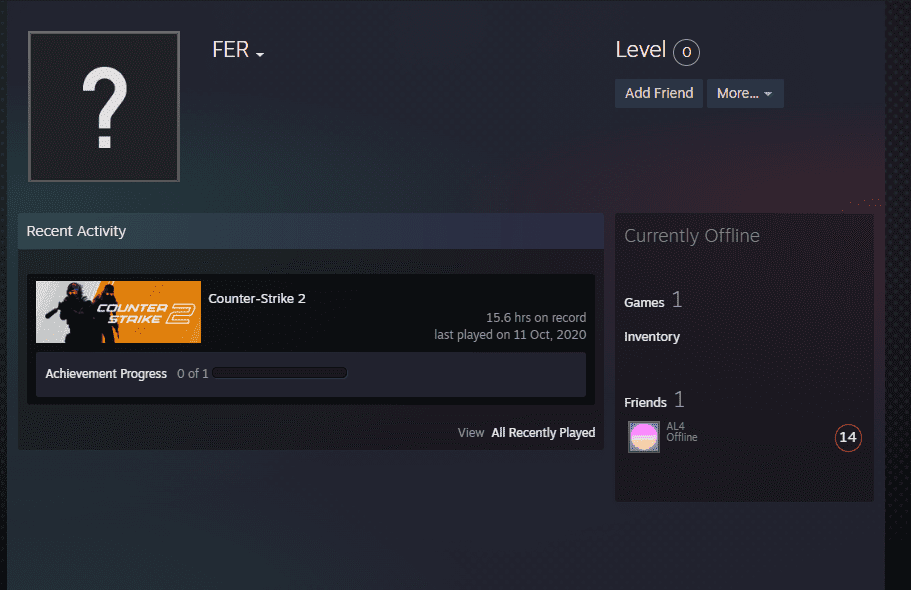
Task: Click the achievement progress bar
Action: [279, 371]
